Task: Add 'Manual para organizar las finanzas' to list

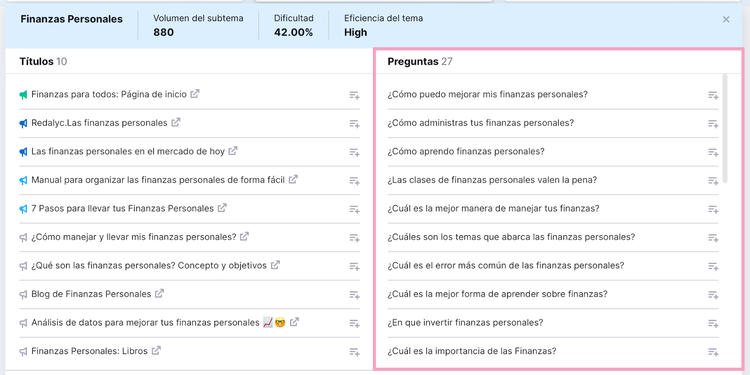Action: 354,181
